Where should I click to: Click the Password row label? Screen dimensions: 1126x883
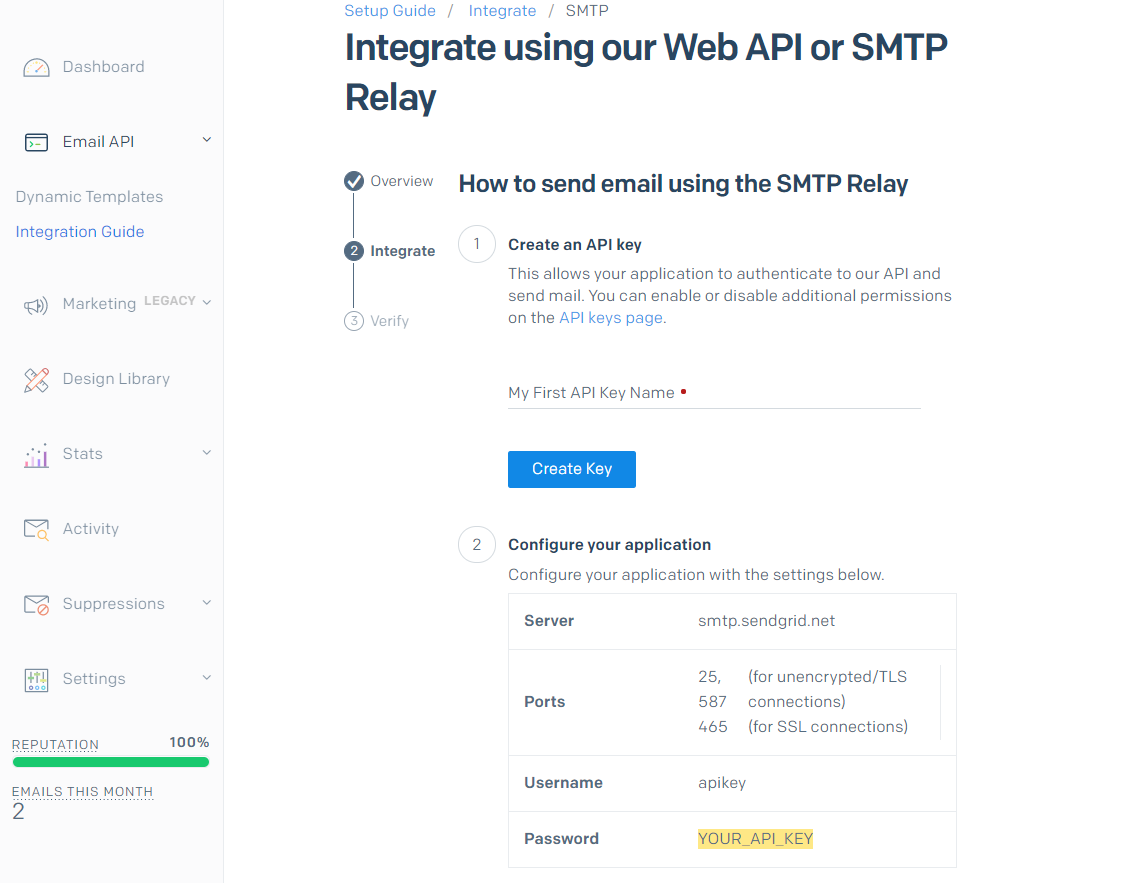561,838
